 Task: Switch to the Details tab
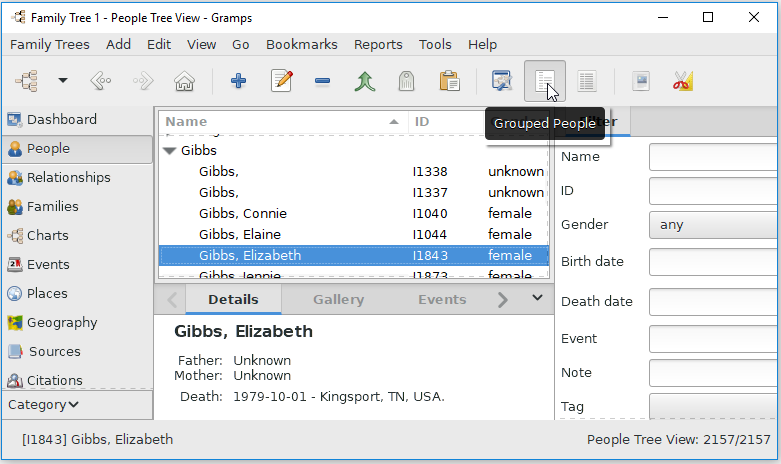click(233, 300)
